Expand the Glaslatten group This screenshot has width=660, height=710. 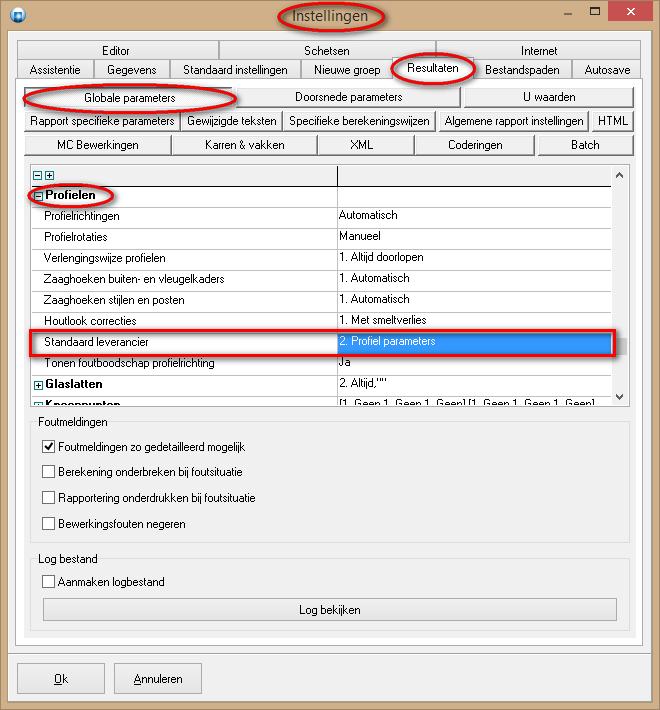[38, 385]
